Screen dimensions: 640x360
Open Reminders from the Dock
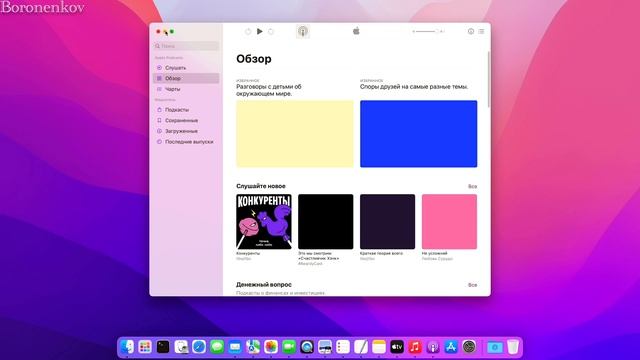(x=343, y=347)
